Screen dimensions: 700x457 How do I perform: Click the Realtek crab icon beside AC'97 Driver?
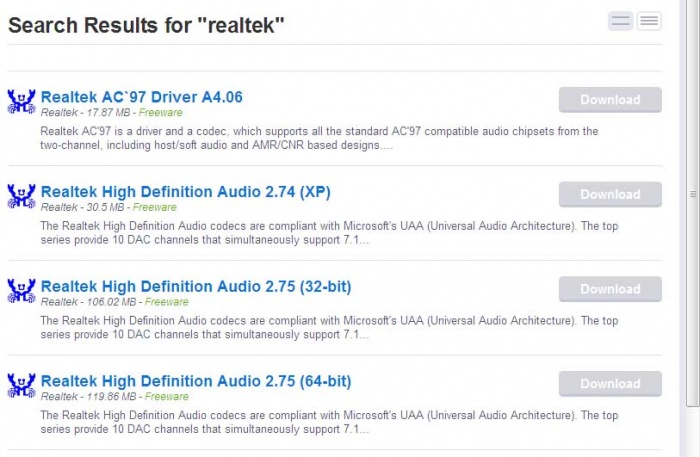[x=21, y=101]
